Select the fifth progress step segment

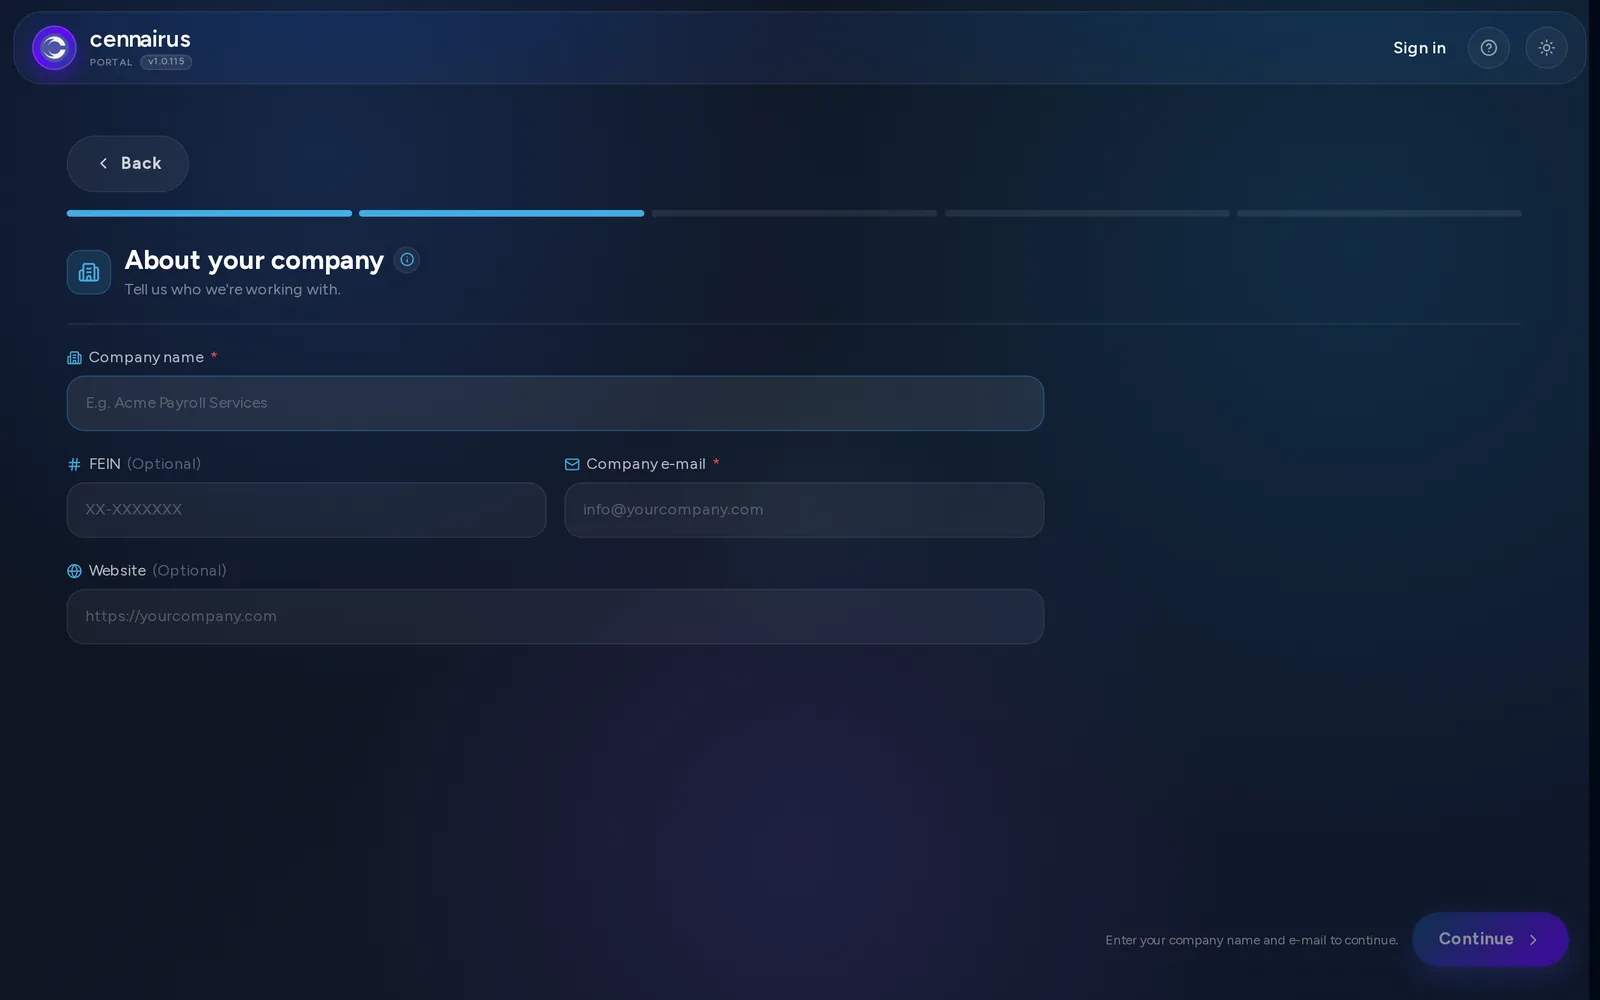pyautogui.click(x=1379, y=213)
